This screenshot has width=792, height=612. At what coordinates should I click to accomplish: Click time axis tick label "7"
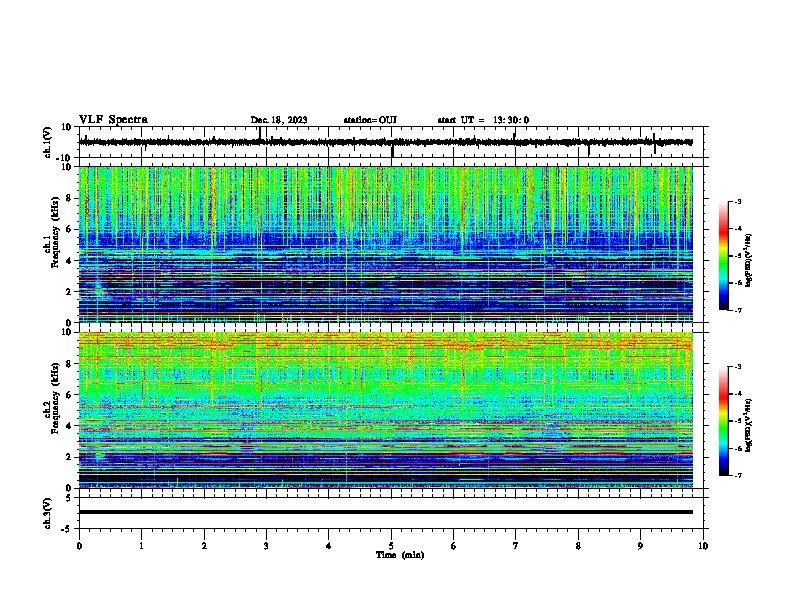(516, 546)
